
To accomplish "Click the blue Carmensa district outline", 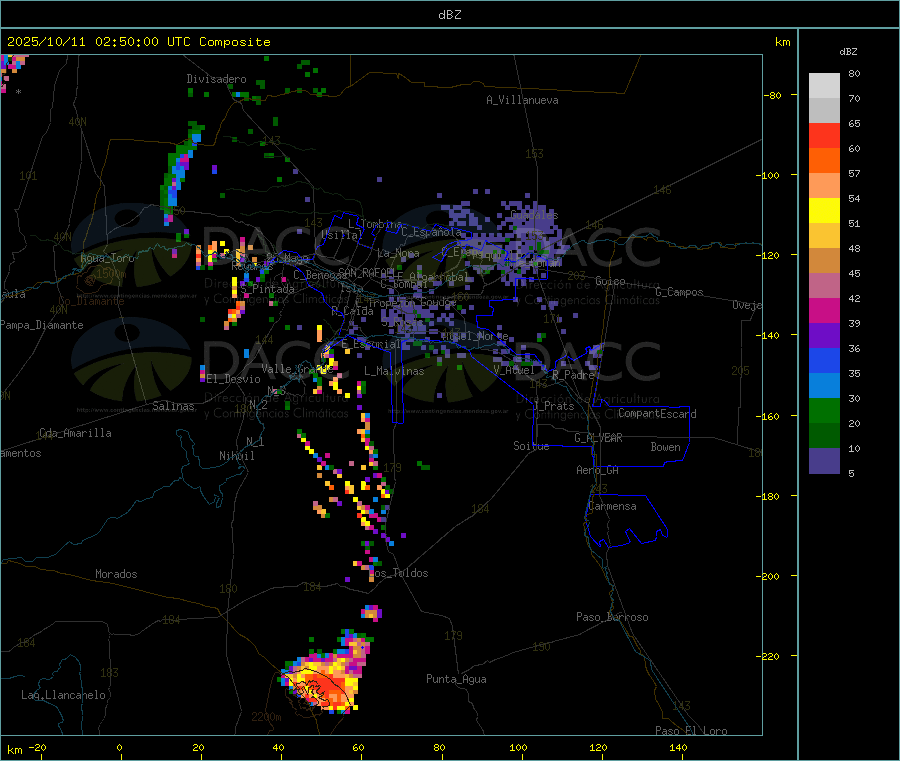I will [626, 521].
